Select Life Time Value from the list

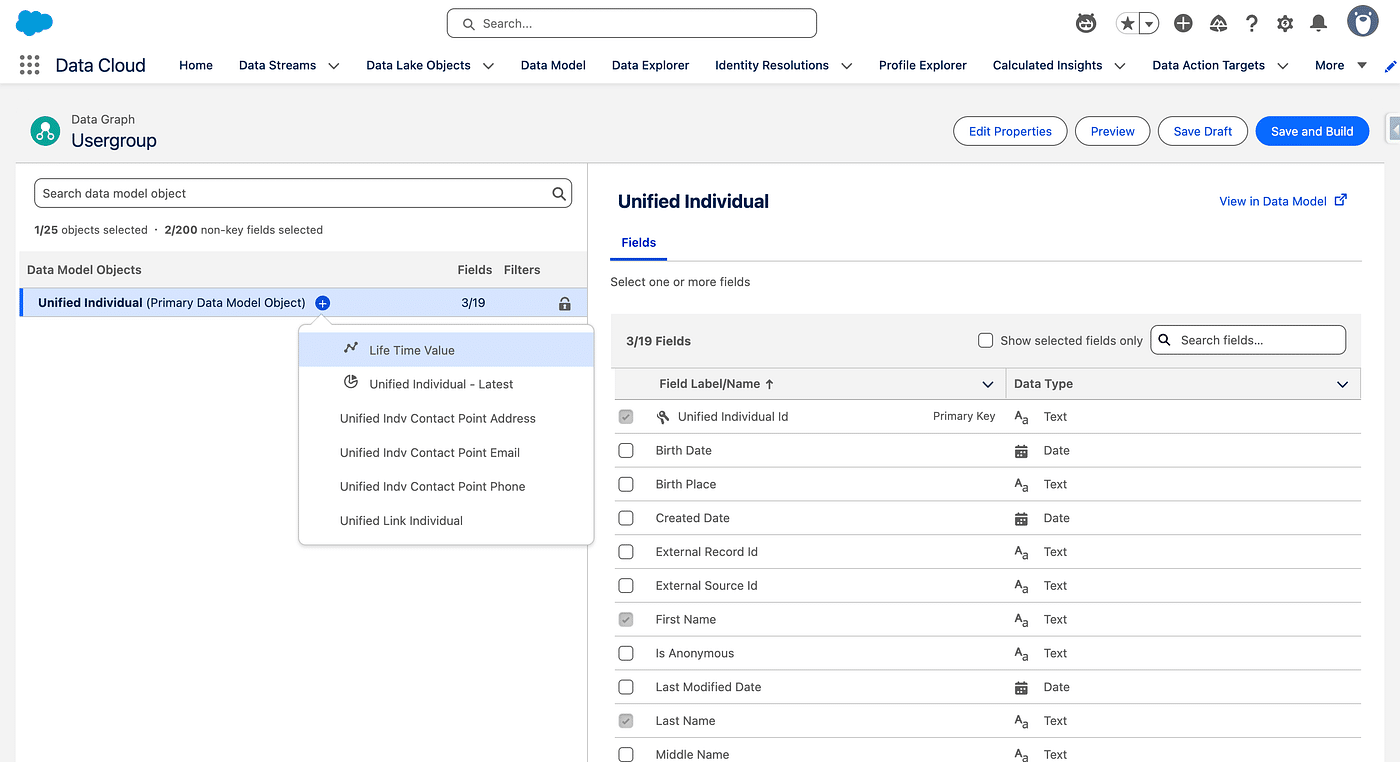click(x=411, y=350)
